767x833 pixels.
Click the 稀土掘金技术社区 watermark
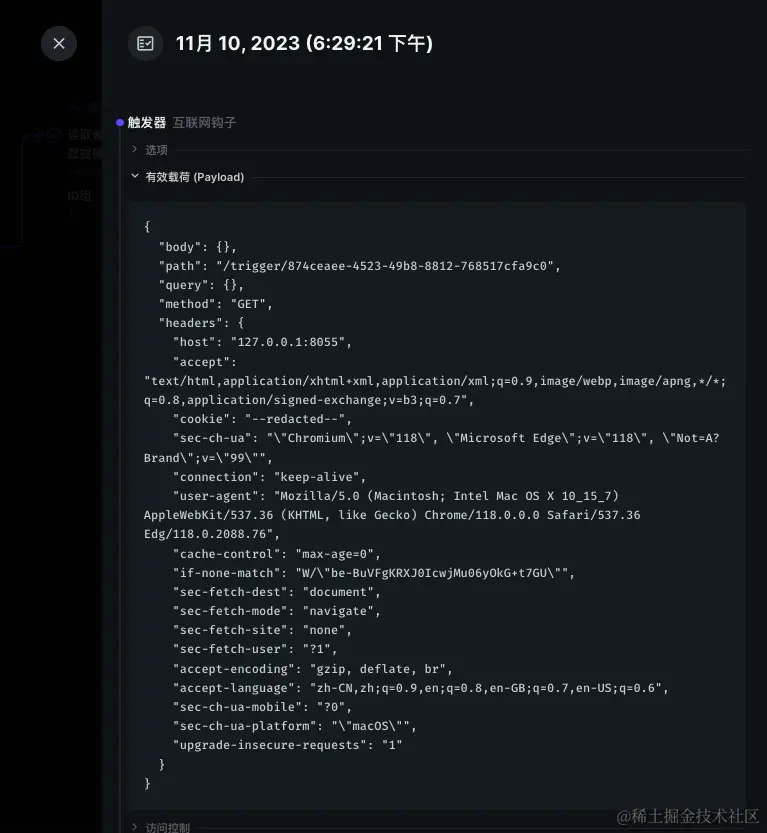click(x=688, y=816)
